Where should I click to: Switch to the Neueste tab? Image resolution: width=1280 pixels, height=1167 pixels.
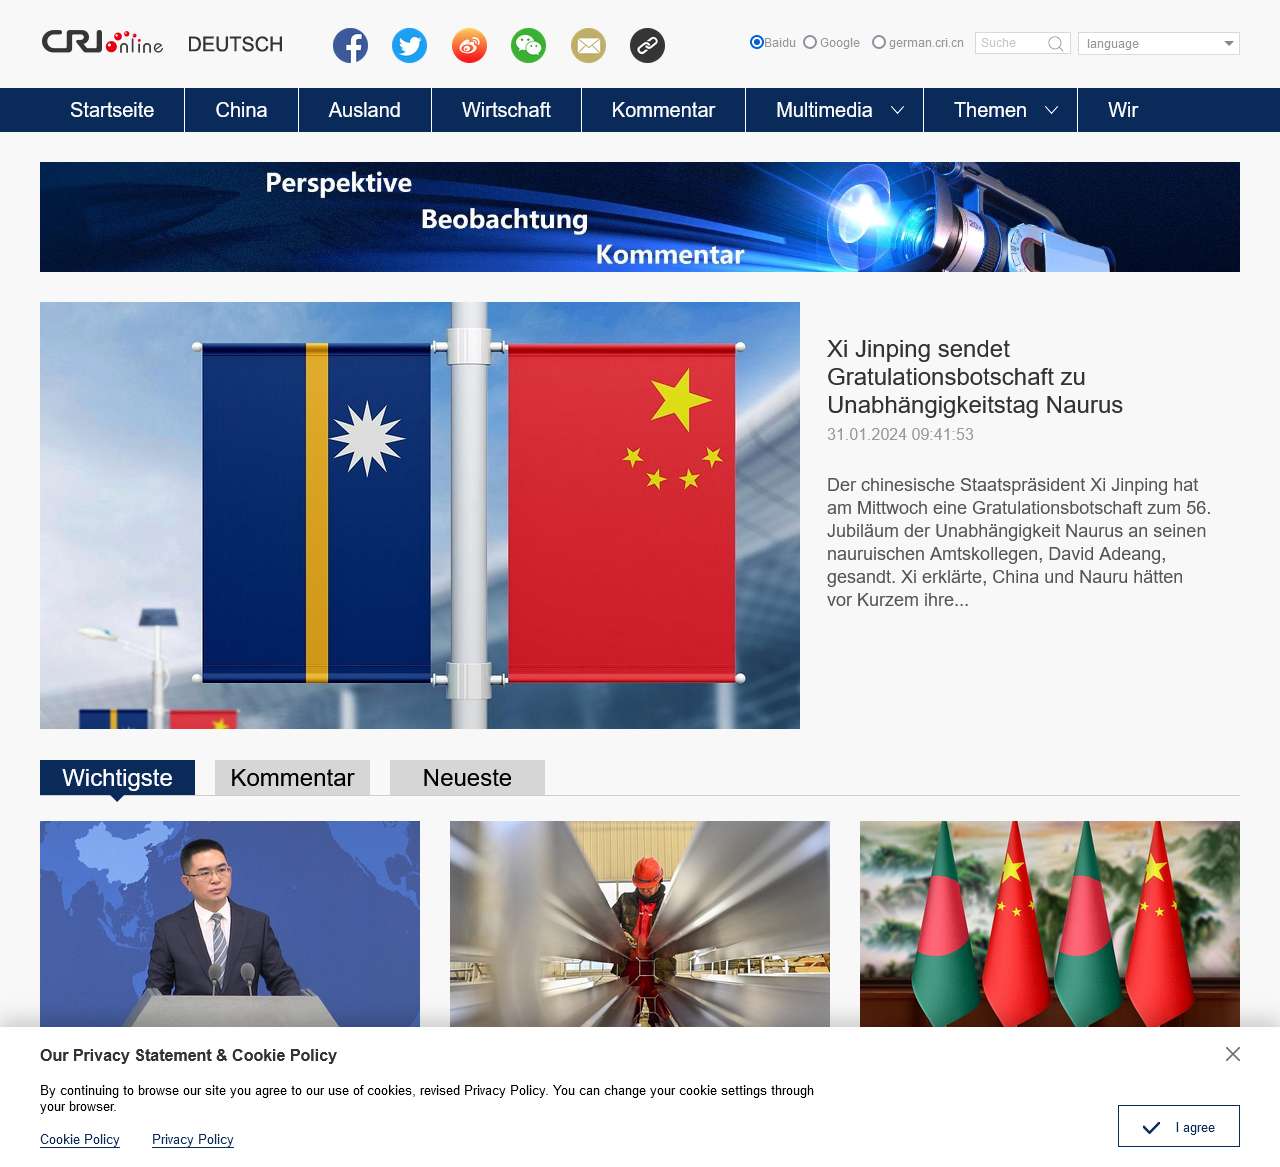467,778
